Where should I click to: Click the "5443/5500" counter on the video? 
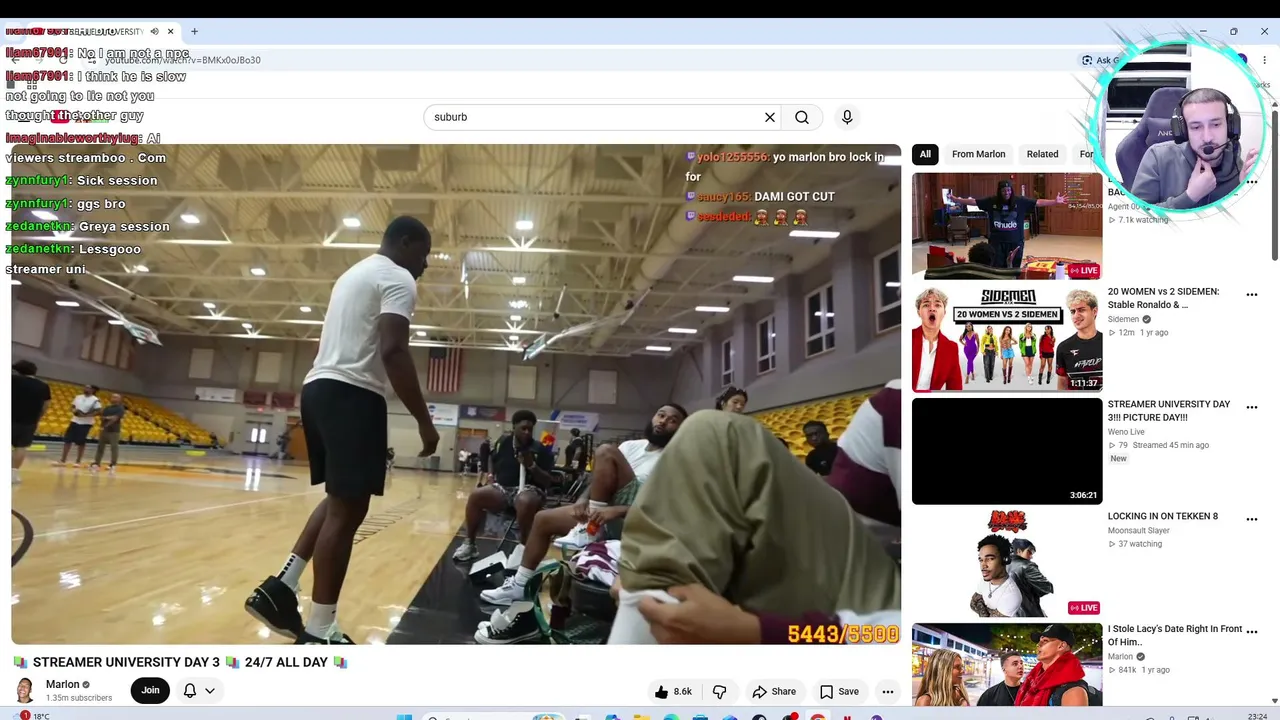843,634
